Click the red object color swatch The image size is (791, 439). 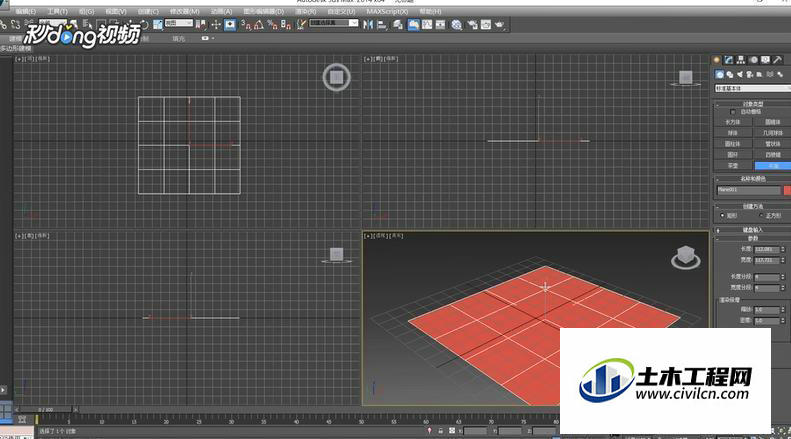tap(787, 190)
